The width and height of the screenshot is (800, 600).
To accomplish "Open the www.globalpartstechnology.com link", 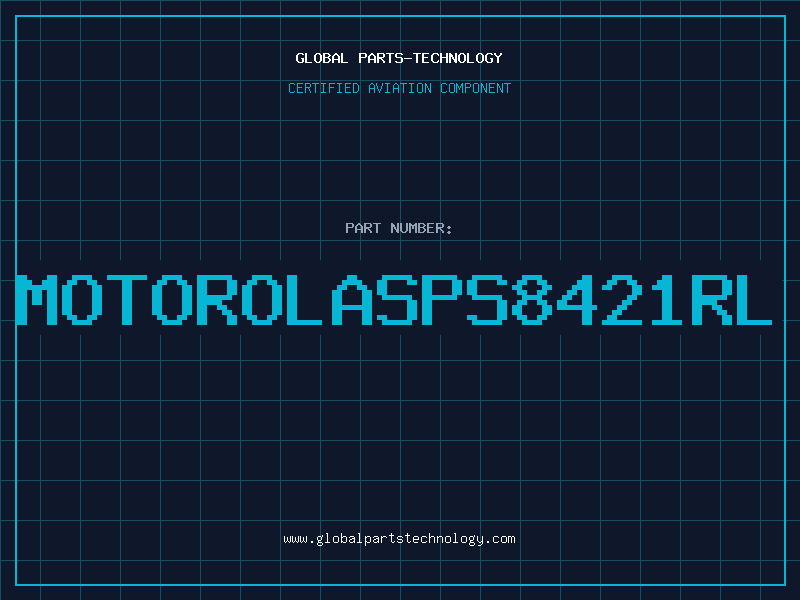I will pos(399,539).
